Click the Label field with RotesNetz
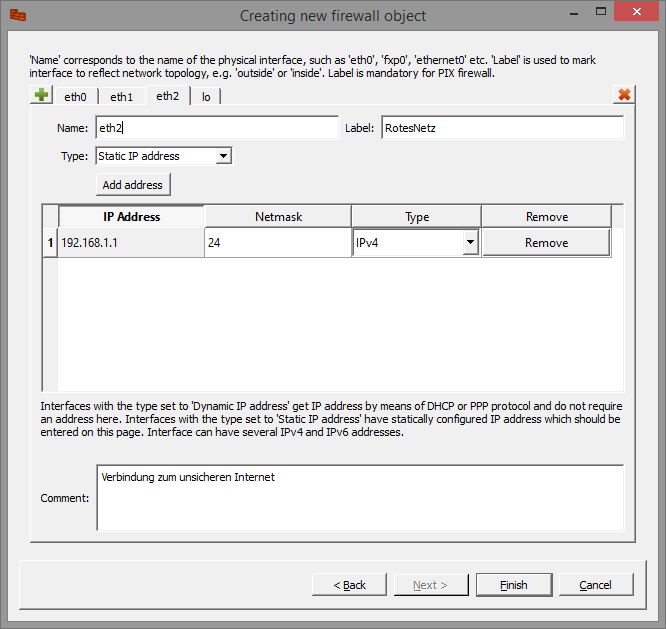 click(x=502, y=128)
